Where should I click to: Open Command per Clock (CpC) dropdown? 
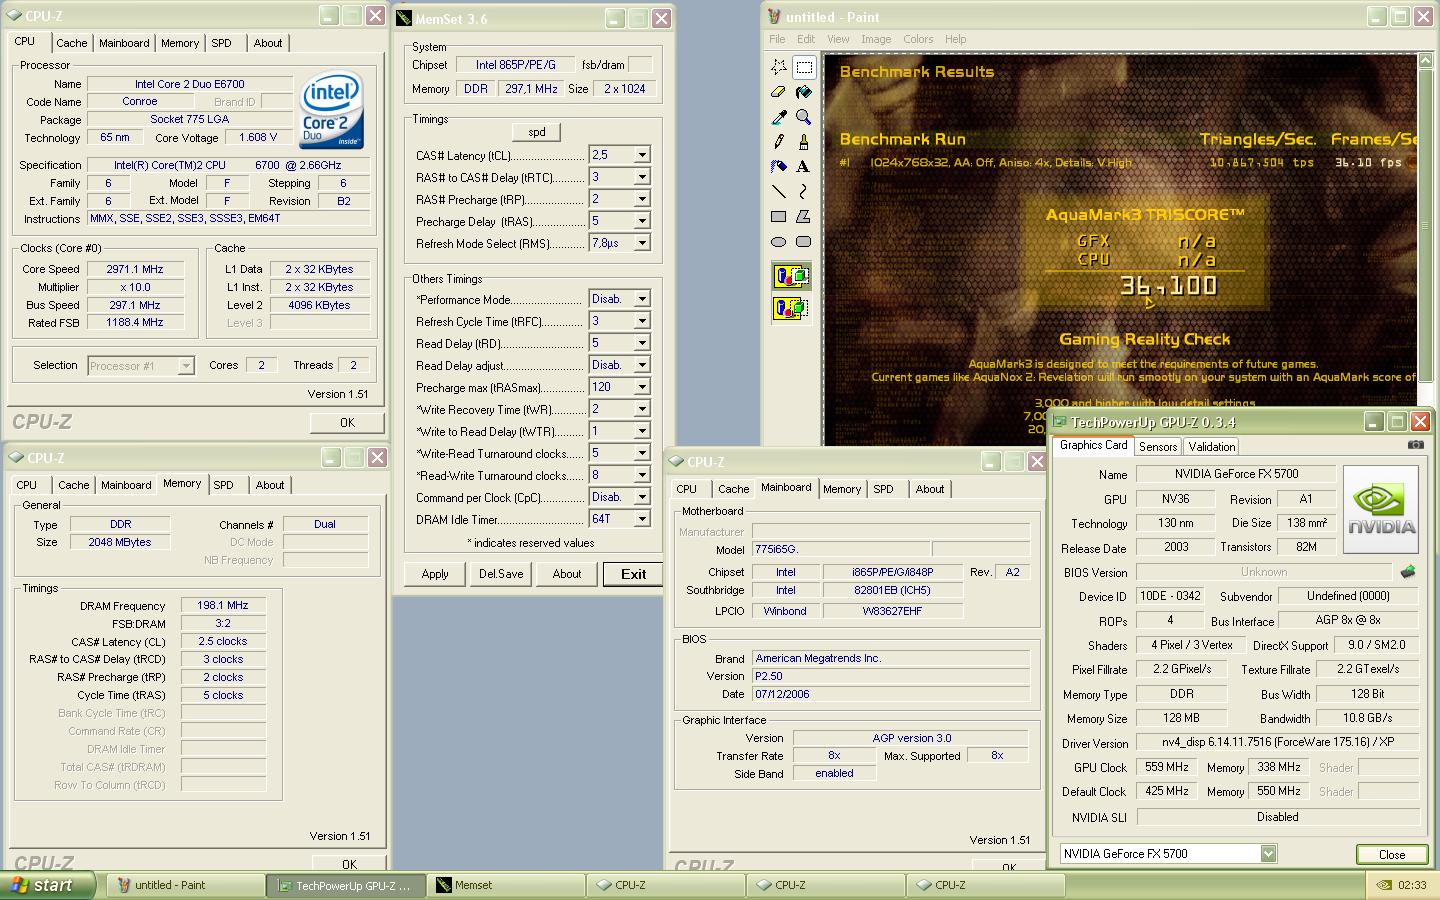642,497
